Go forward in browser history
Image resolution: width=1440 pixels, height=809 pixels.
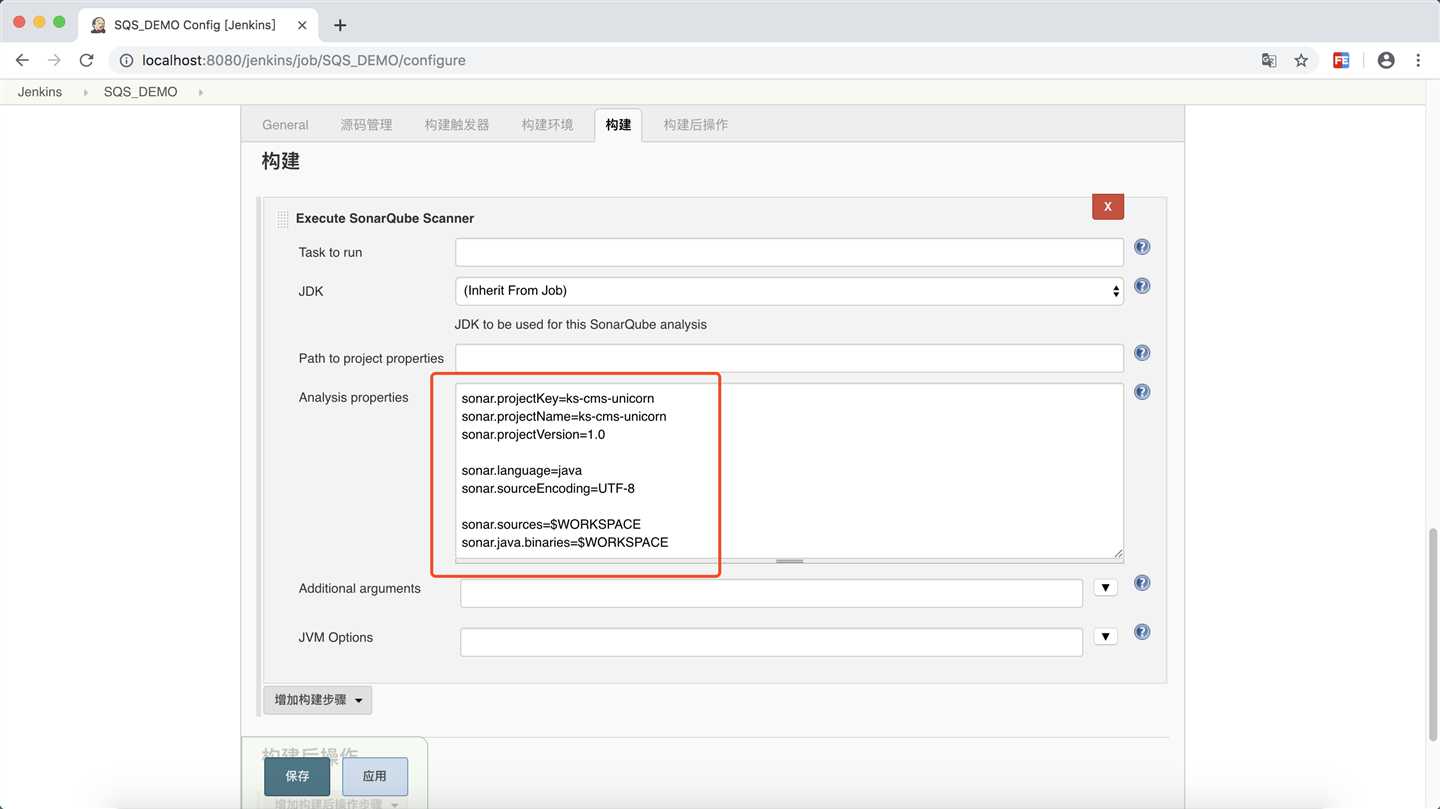click(54, 60)
